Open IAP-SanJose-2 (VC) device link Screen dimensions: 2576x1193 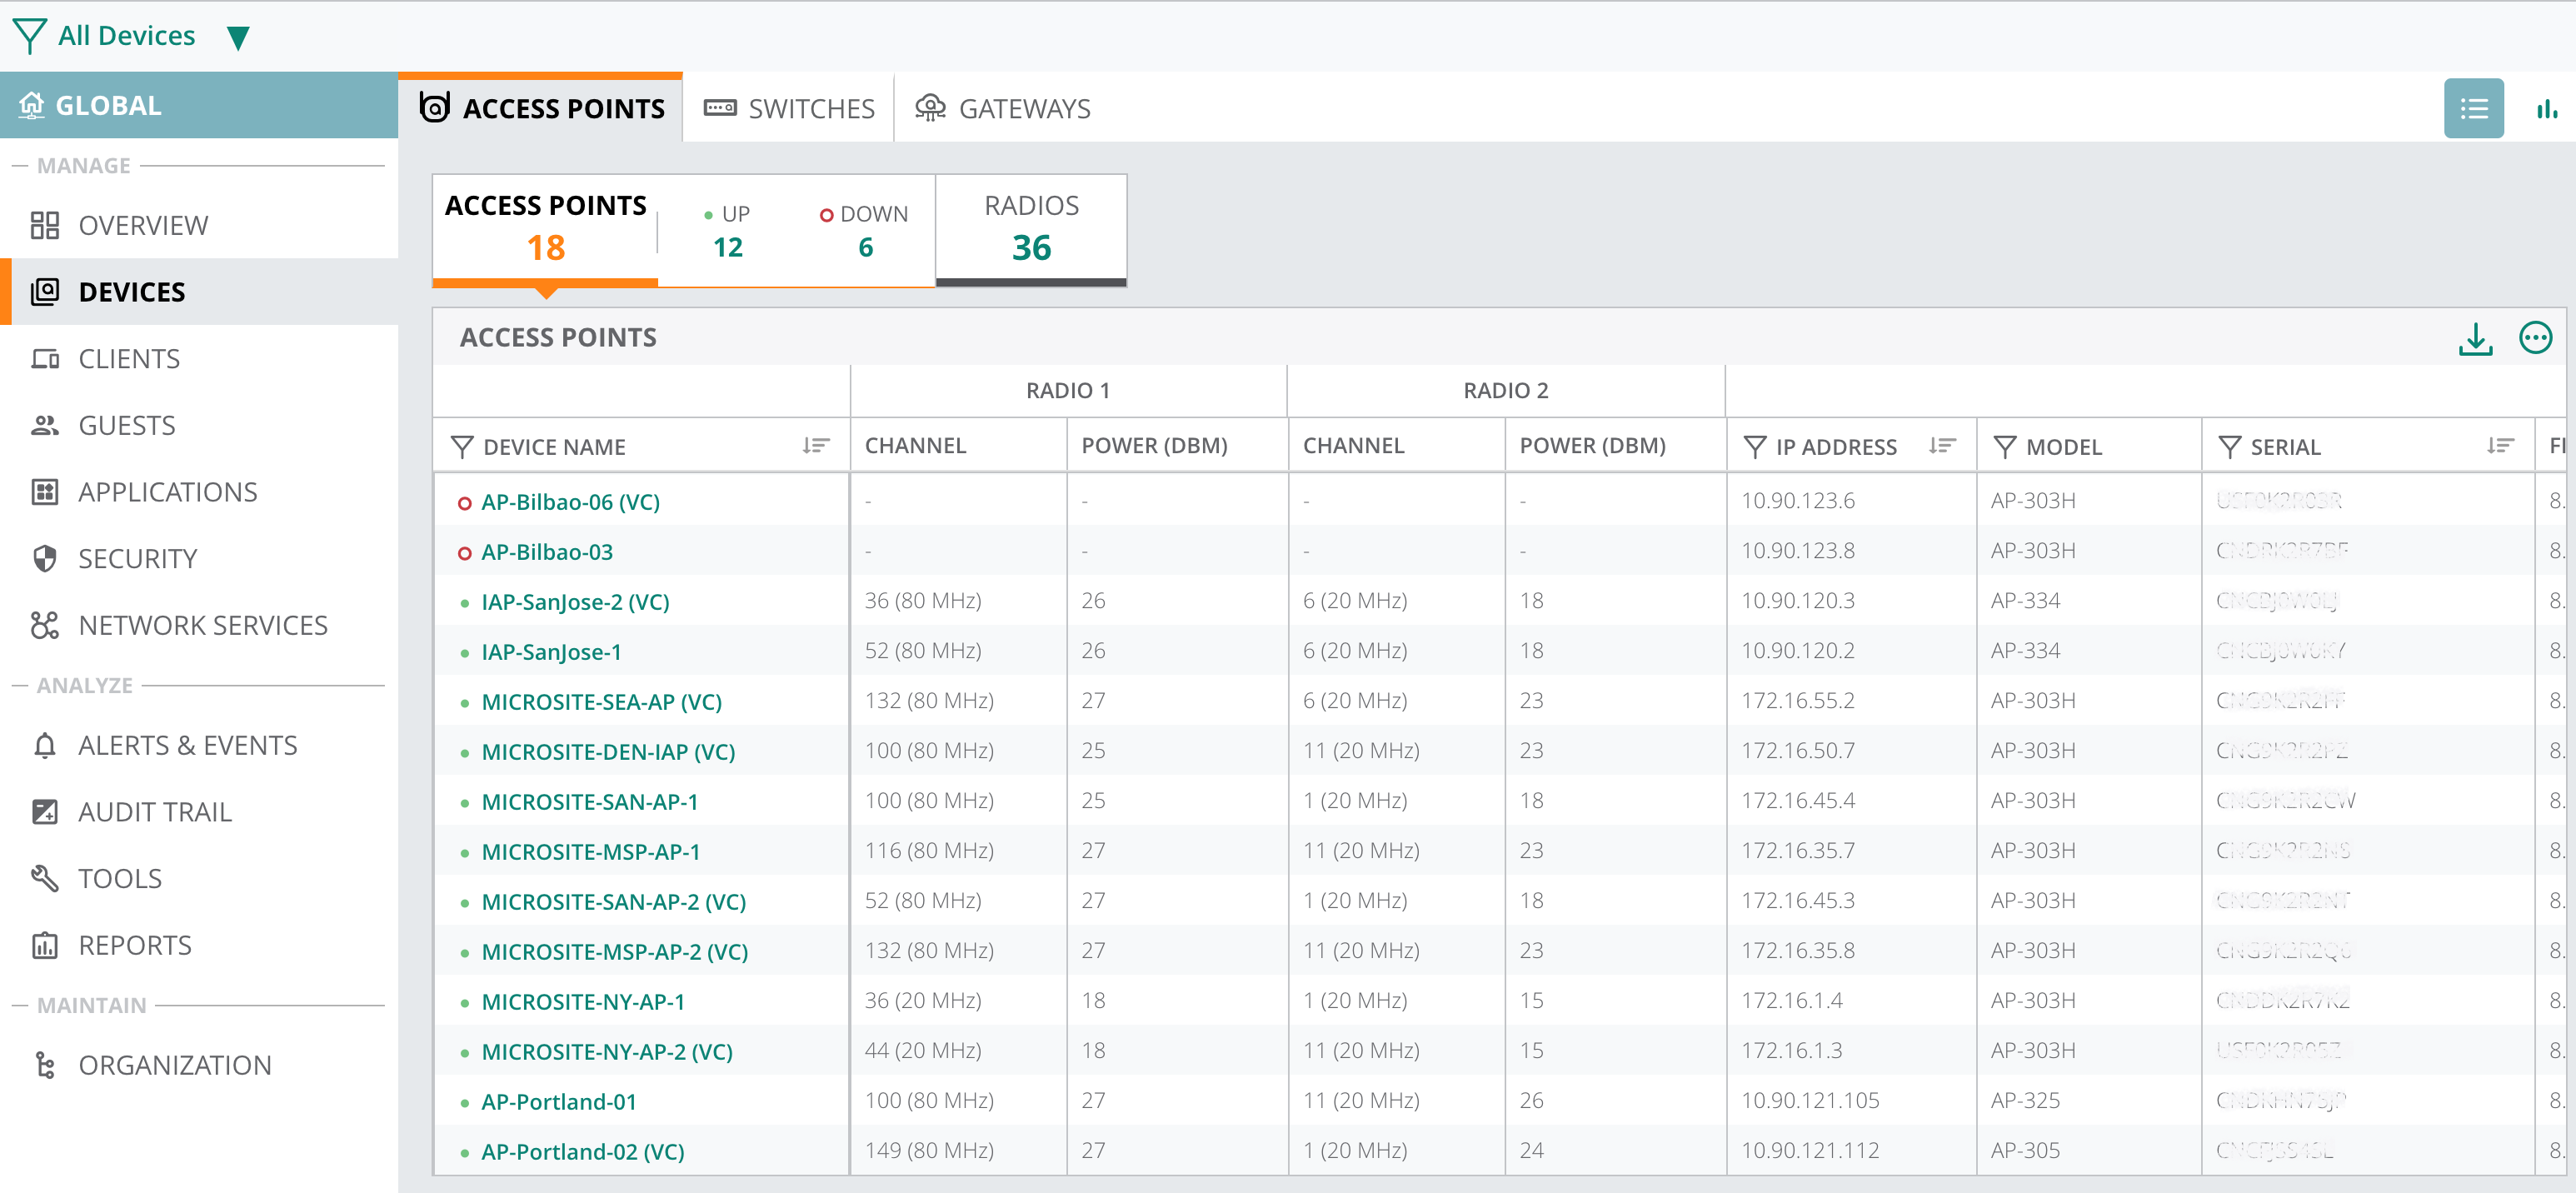coord(575,602)
